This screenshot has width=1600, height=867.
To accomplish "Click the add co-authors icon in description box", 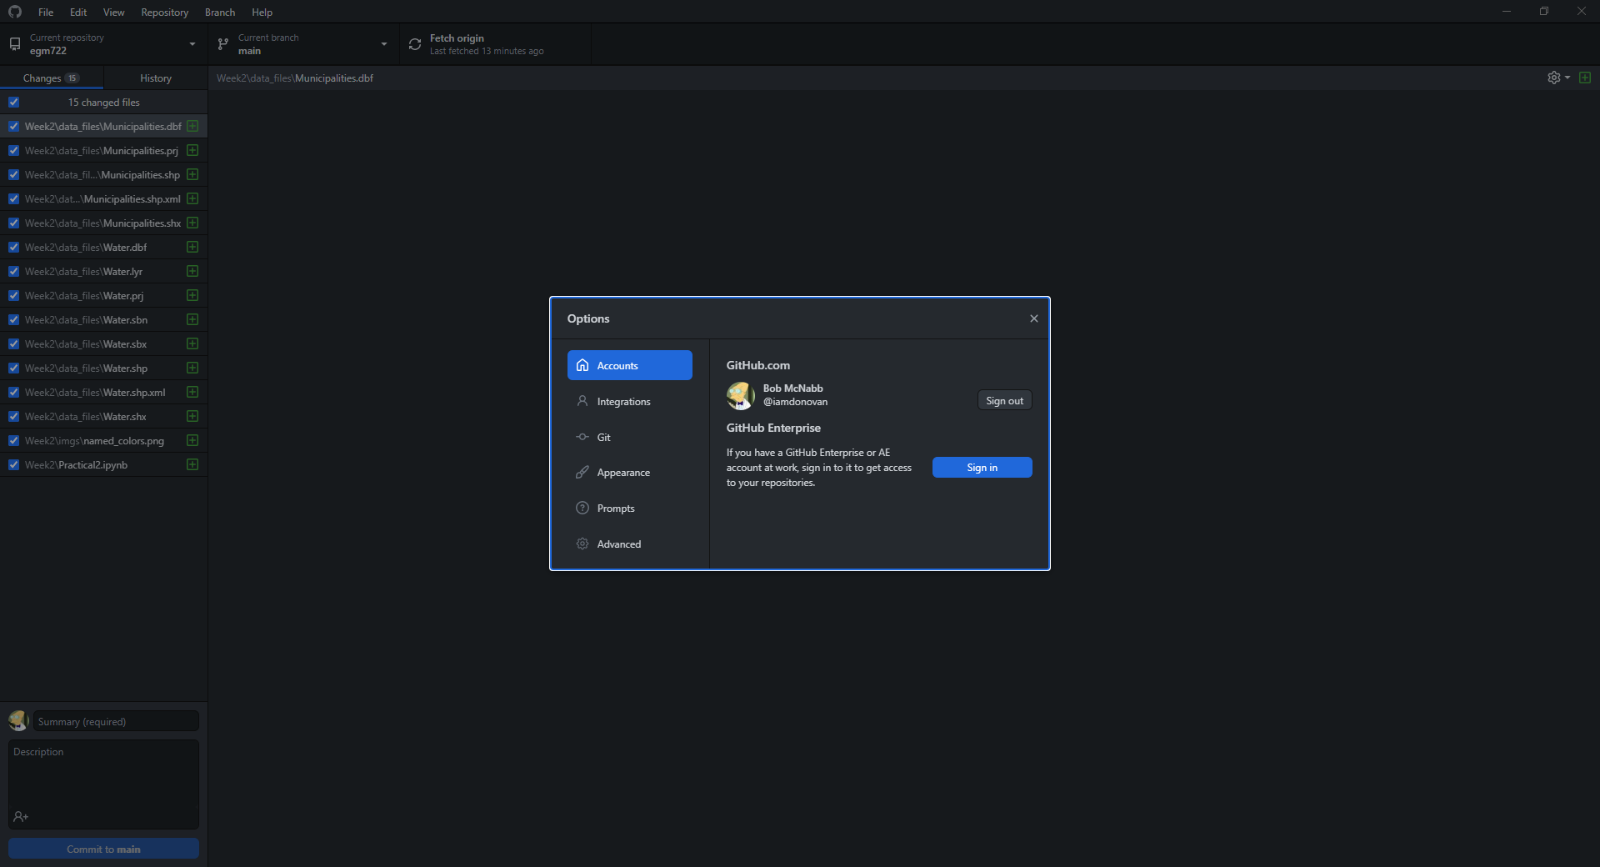I will click(21, 817).
